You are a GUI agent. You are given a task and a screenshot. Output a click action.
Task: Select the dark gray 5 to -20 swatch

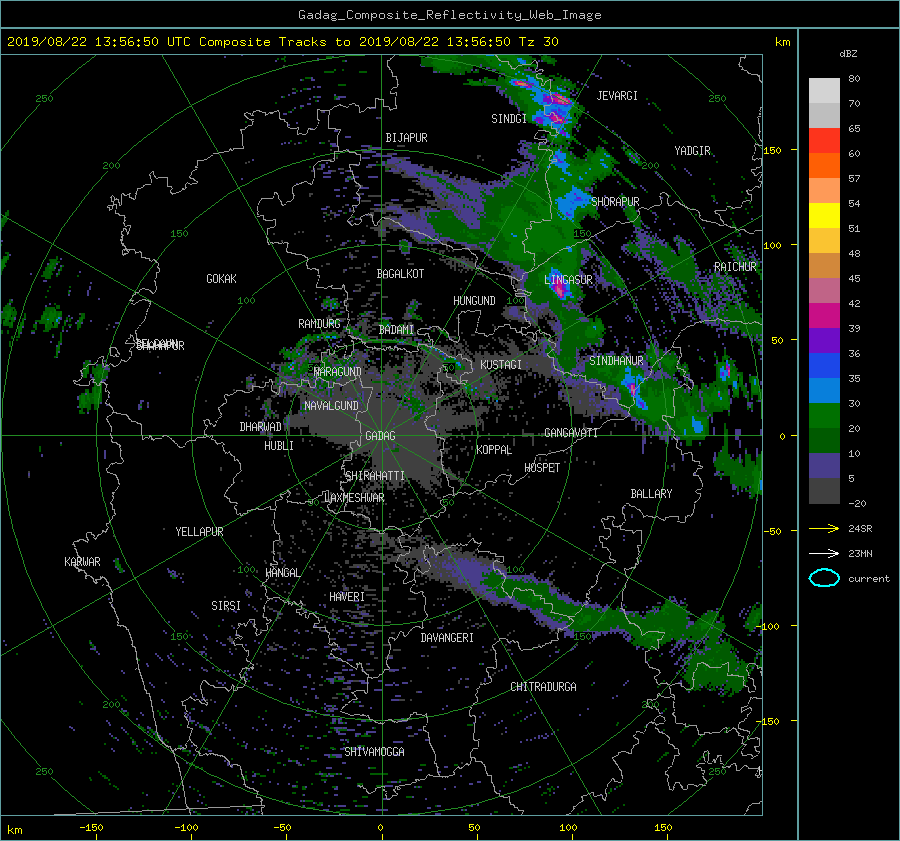tap(824, 491)
